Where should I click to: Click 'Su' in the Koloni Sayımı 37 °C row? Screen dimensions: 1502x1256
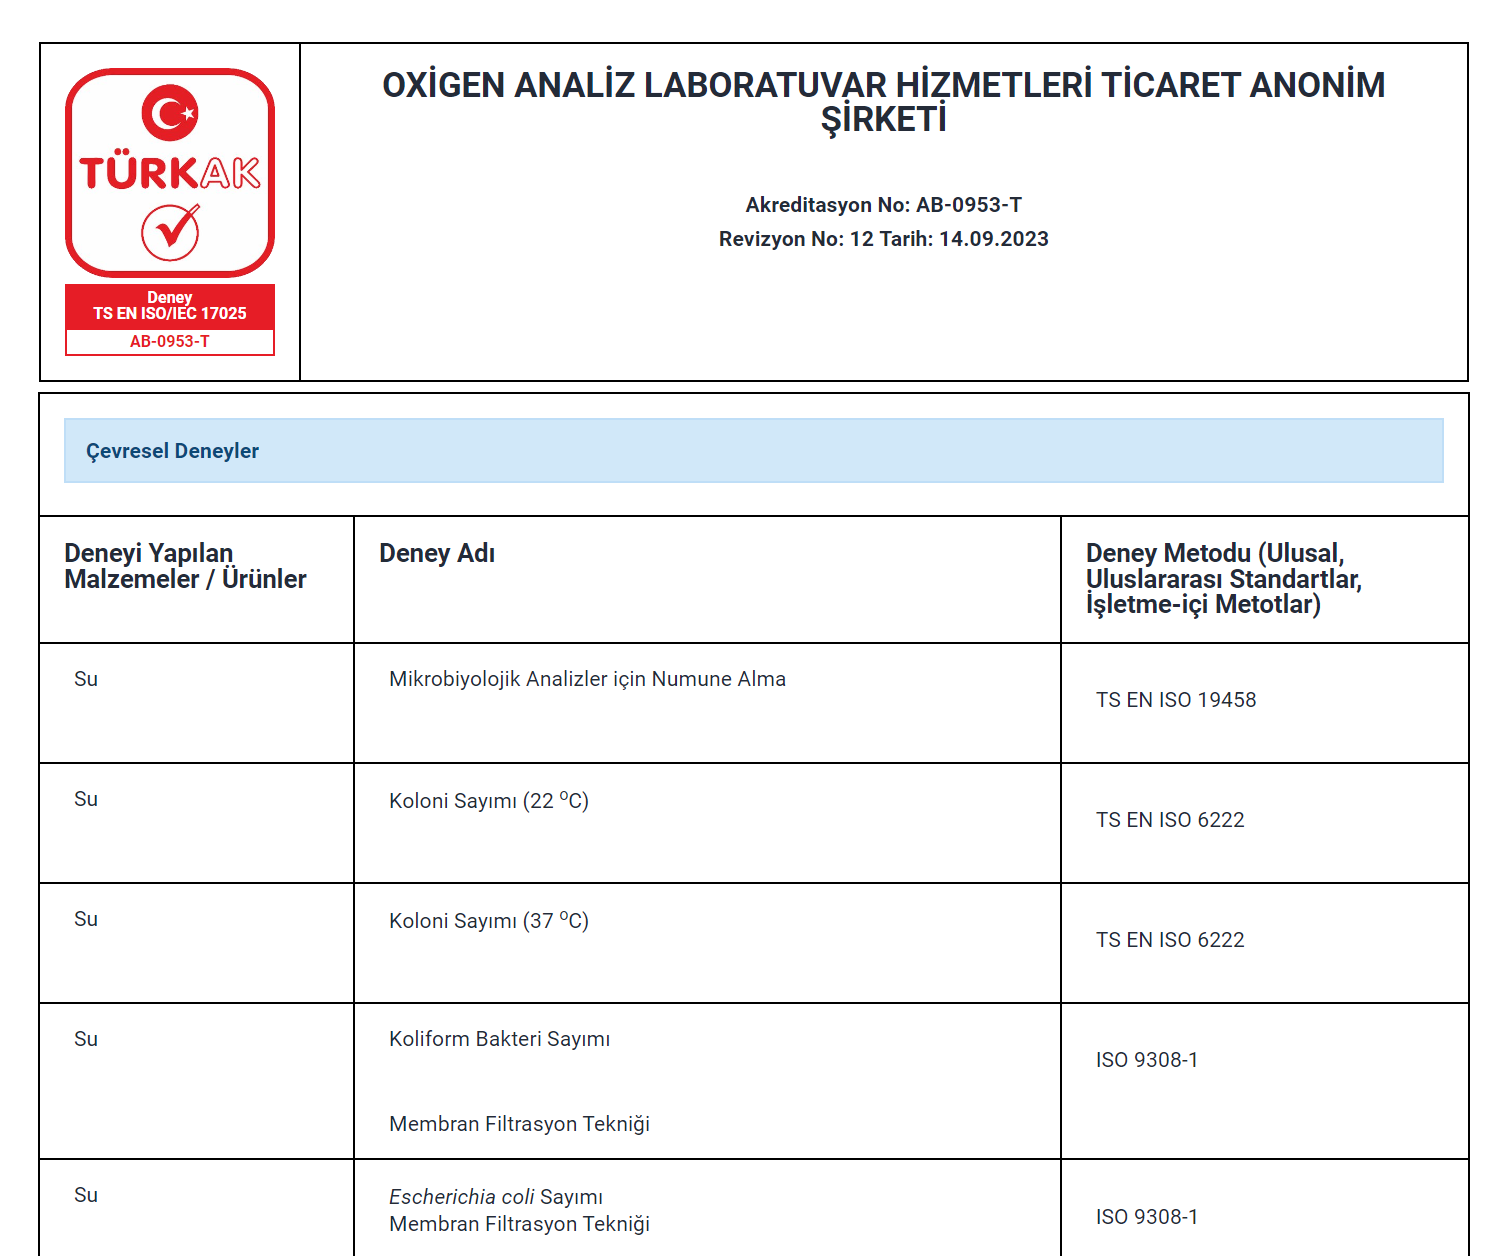[x=86, y=919]
